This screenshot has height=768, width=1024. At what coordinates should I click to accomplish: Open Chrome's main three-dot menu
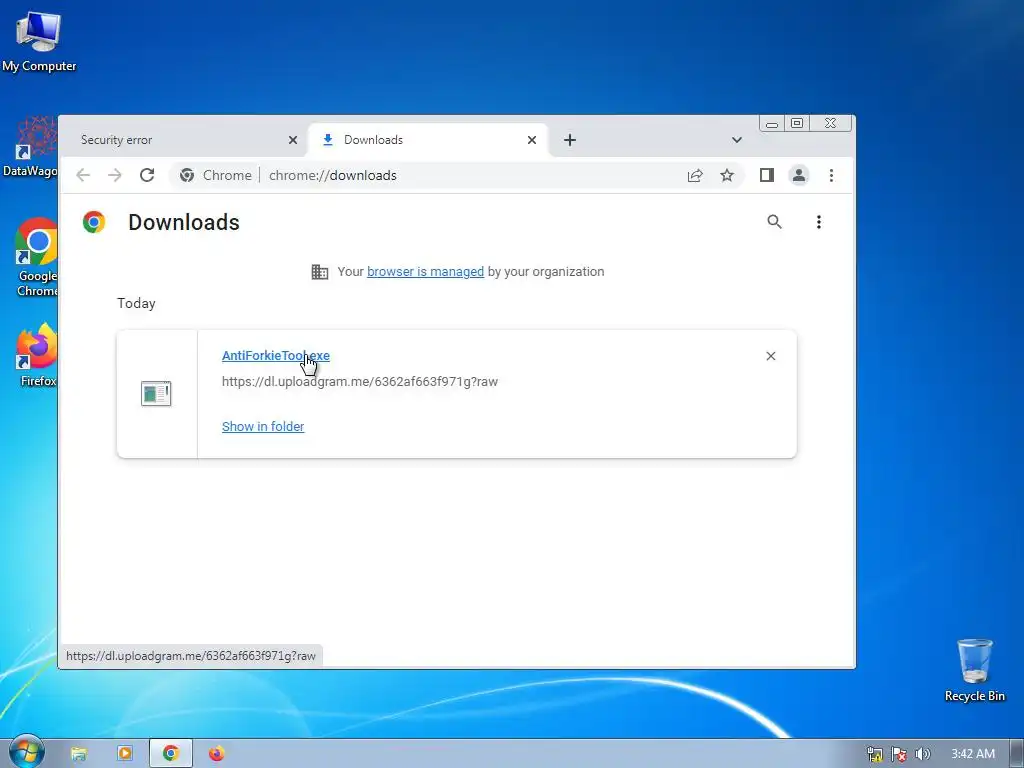[831, 175]
